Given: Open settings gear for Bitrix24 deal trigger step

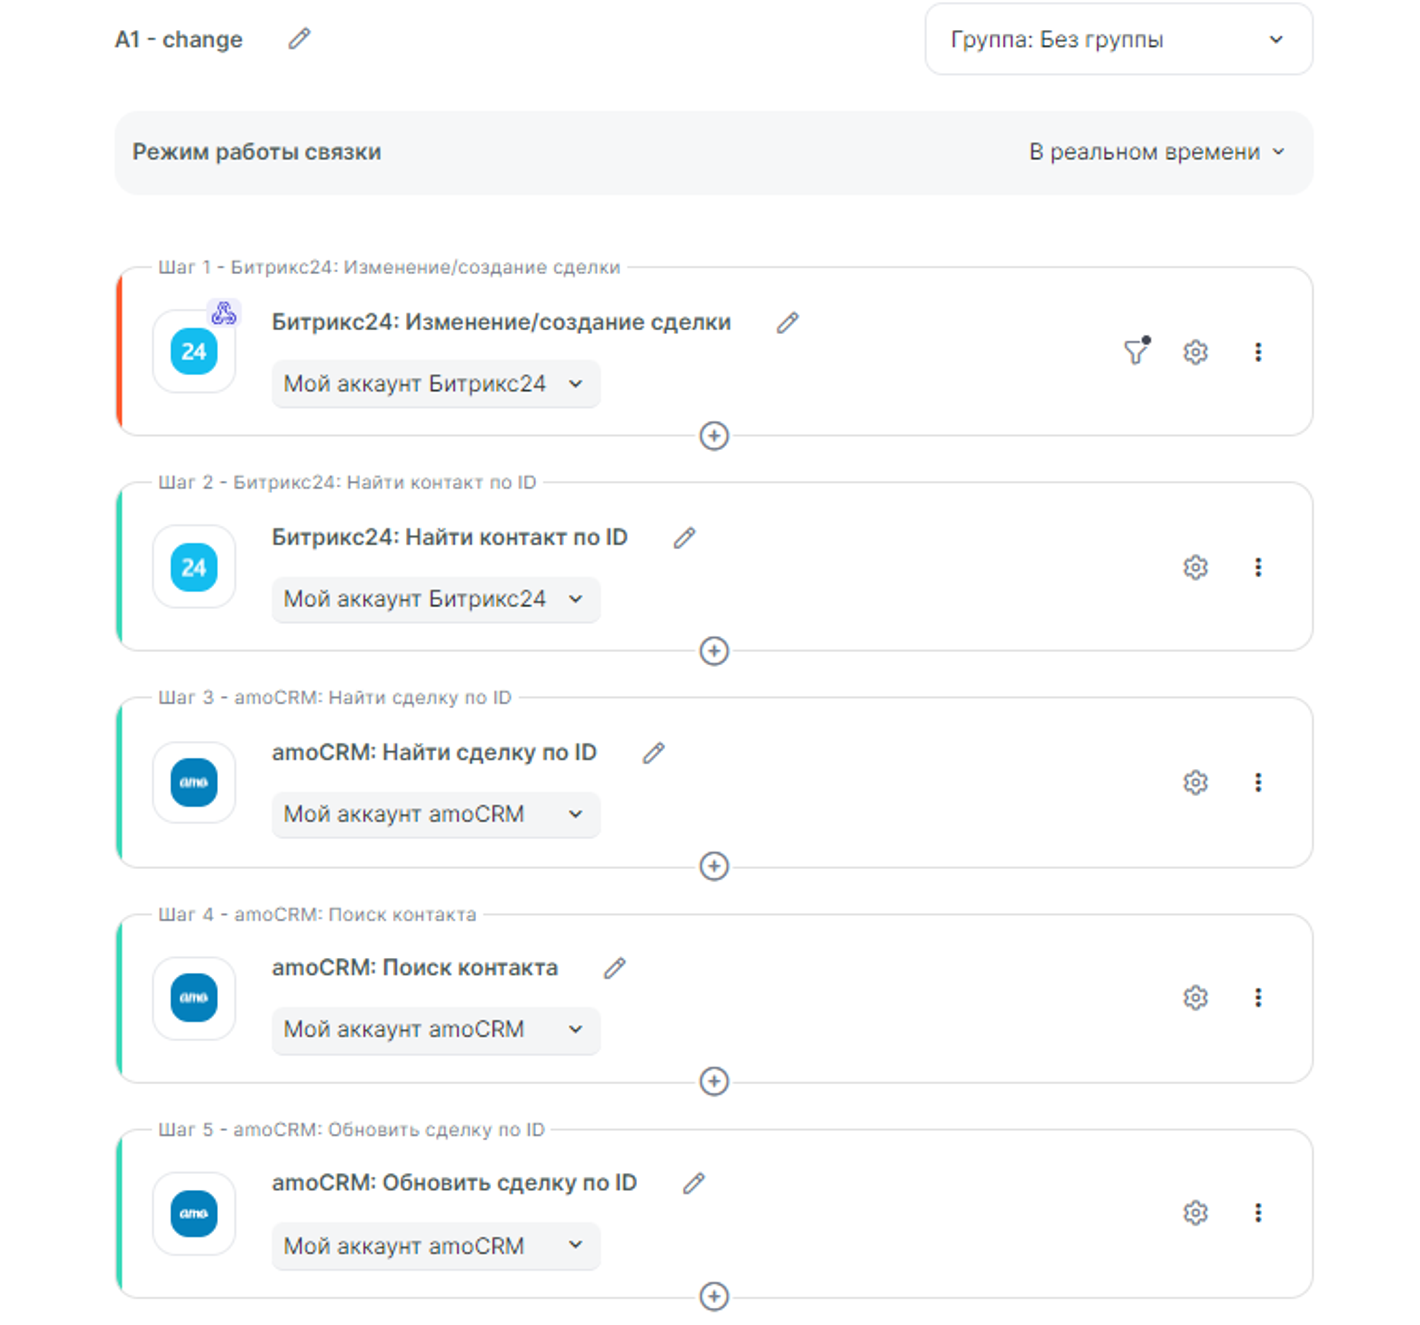Looking at the screenshot, I should [x=1195, y=352].
